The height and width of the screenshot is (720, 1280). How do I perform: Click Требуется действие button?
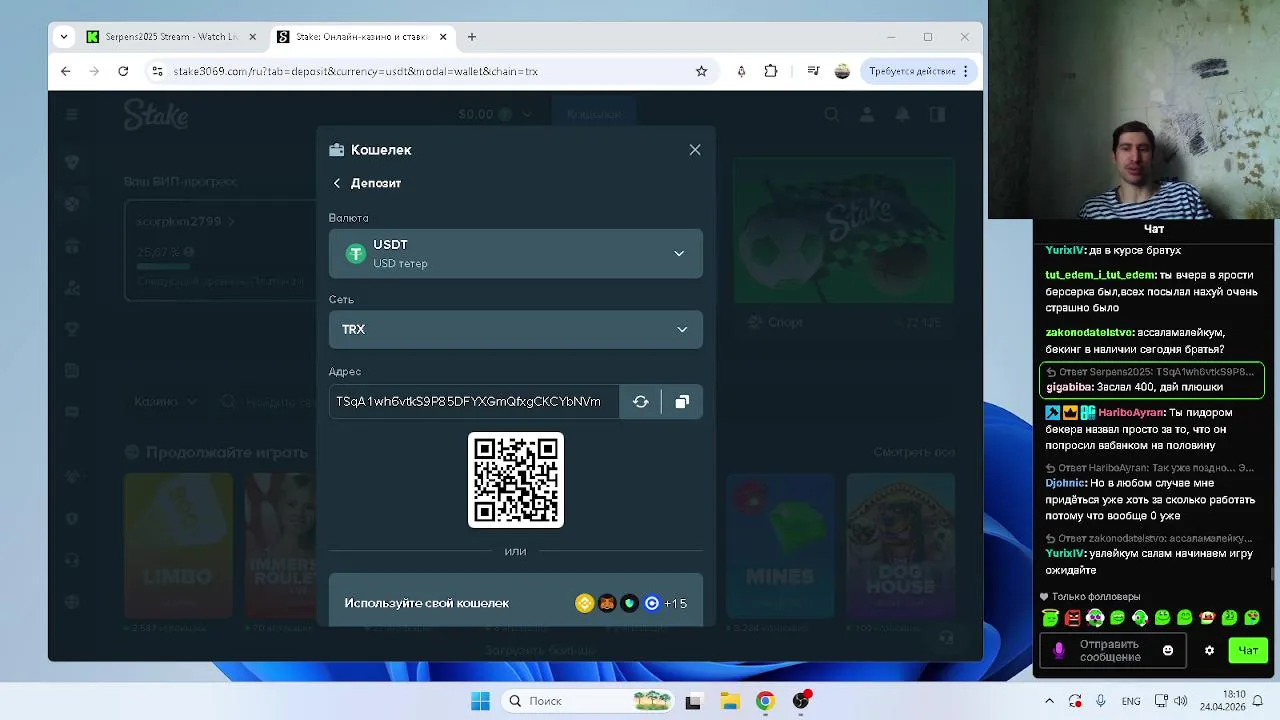[x=919, y=71]
